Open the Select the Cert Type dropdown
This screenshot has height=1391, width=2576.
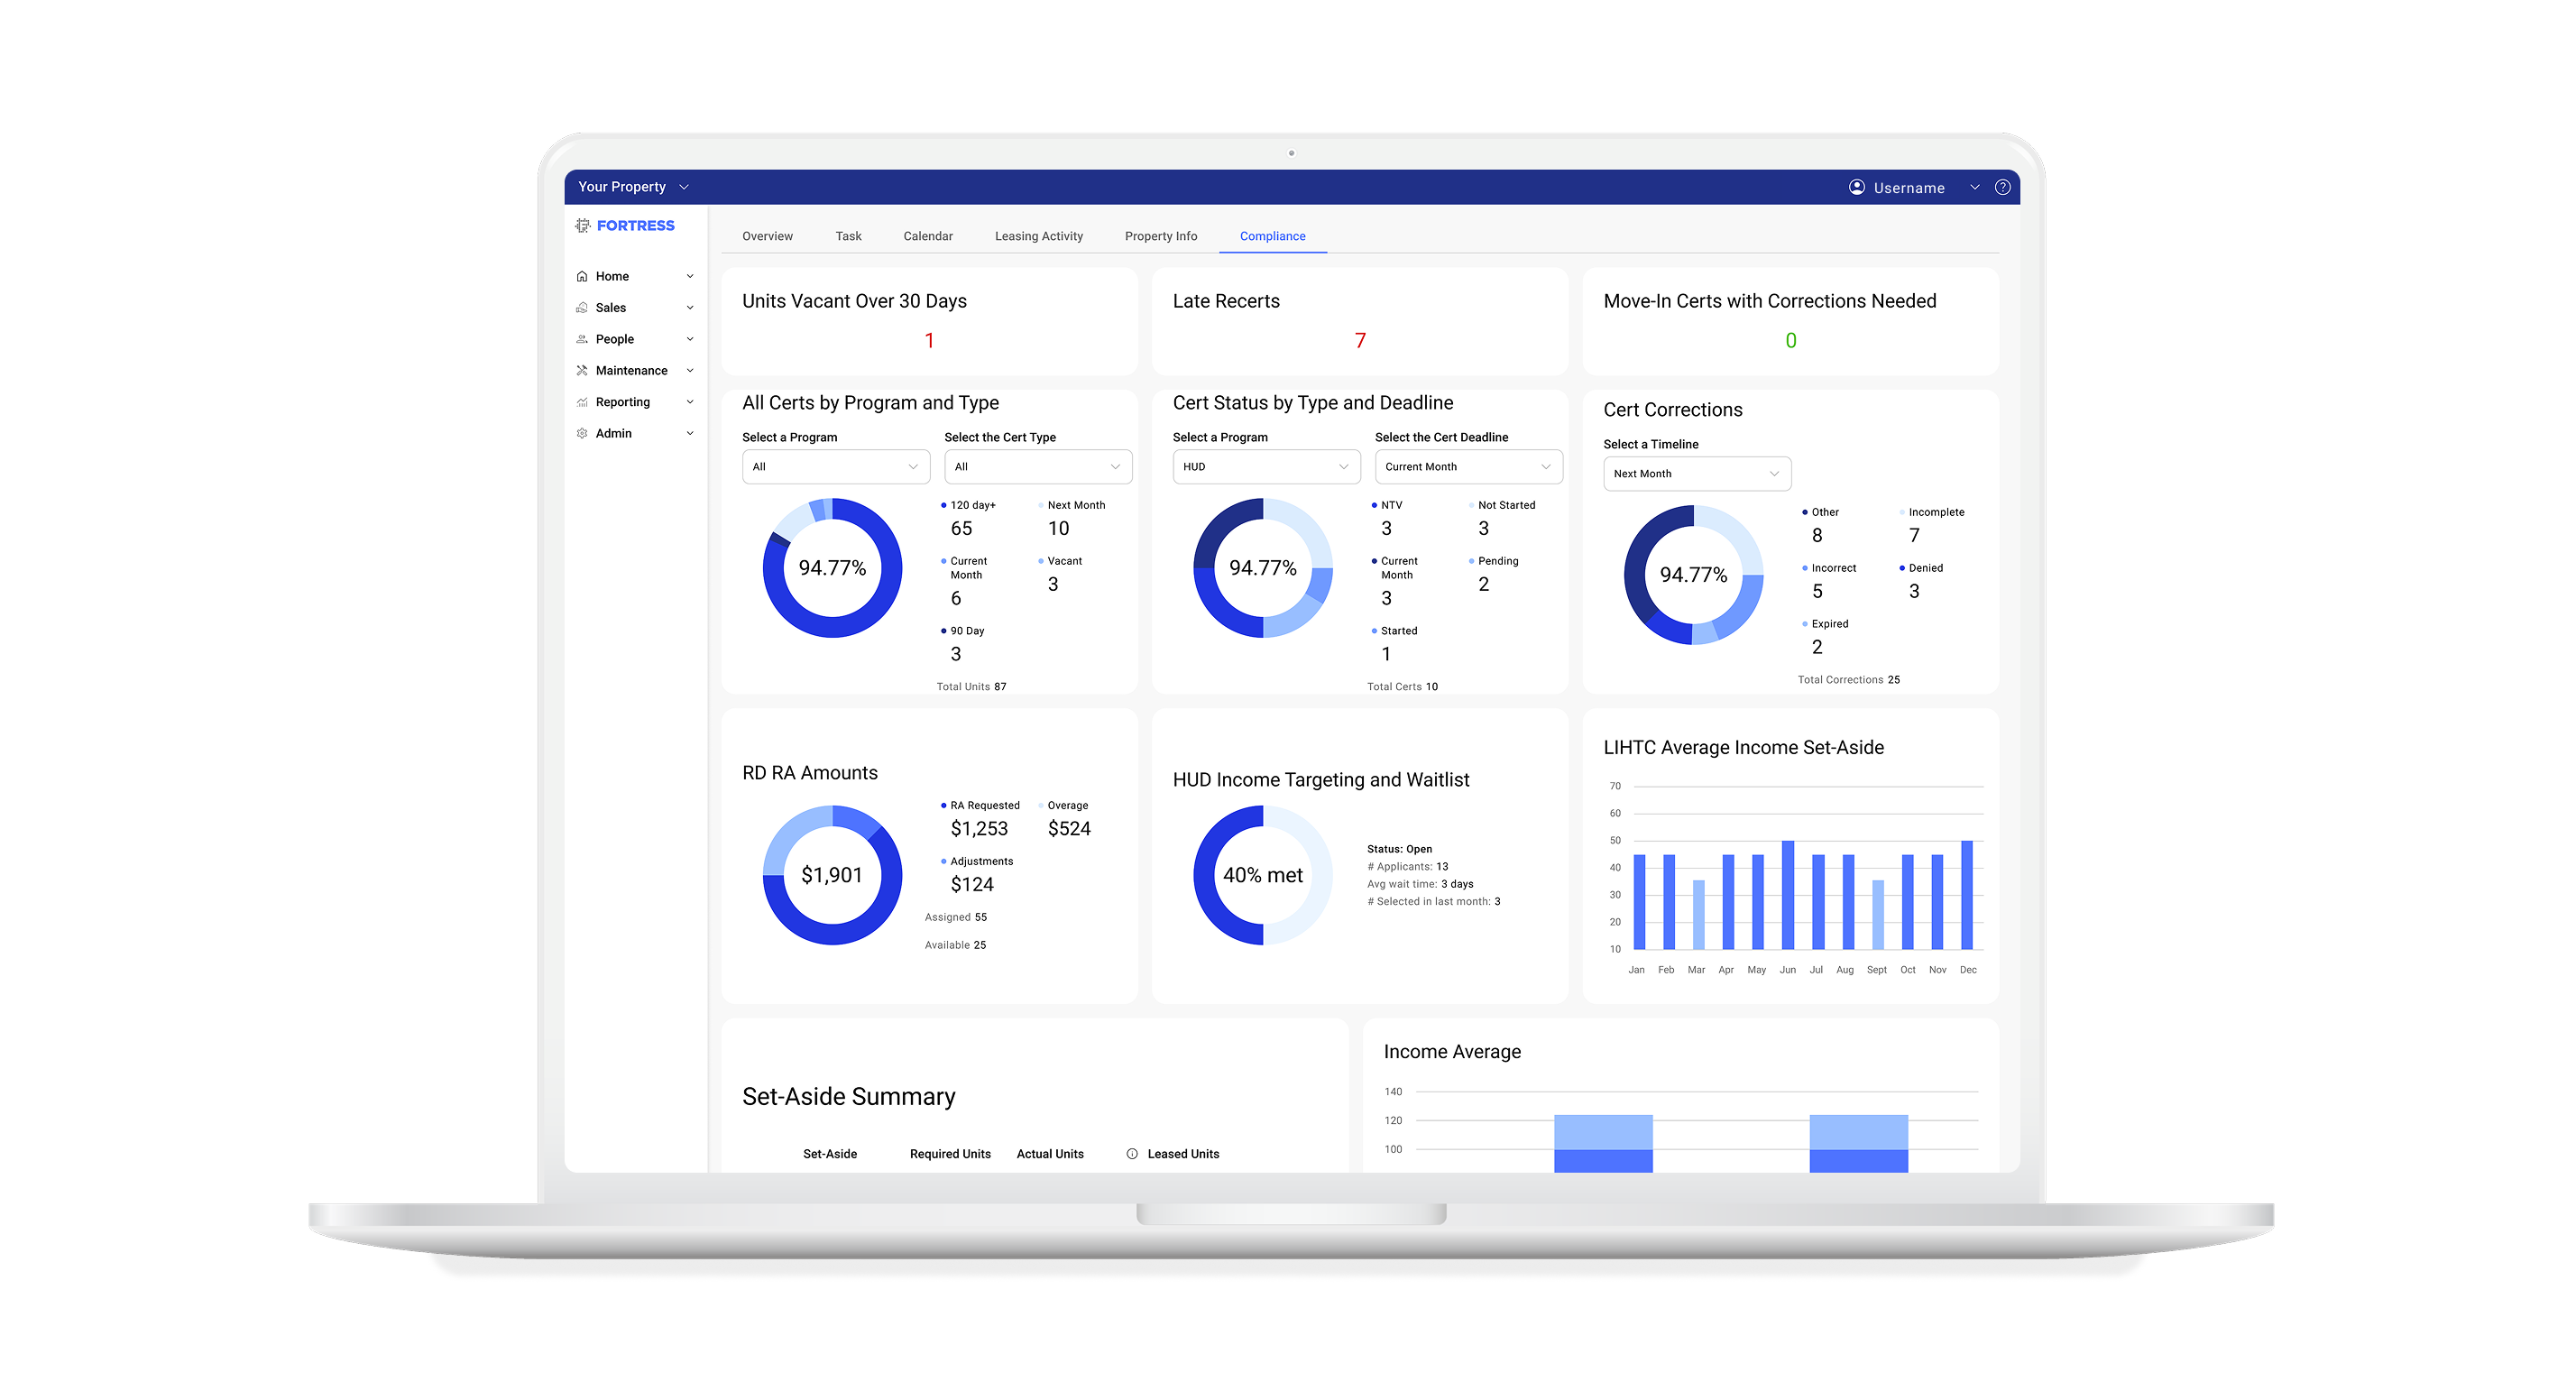1037,467
